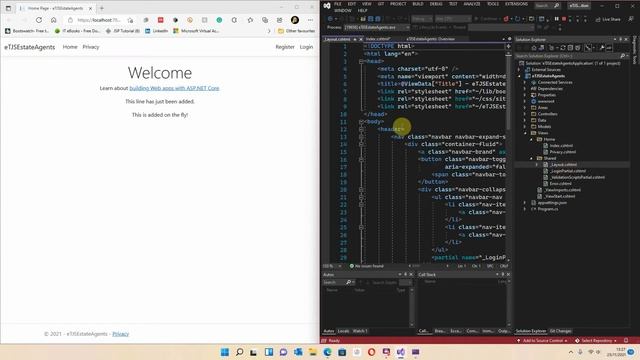Open the BUILD menu in Visual Studio
The image size is (640, 360).
click(418, 4)
